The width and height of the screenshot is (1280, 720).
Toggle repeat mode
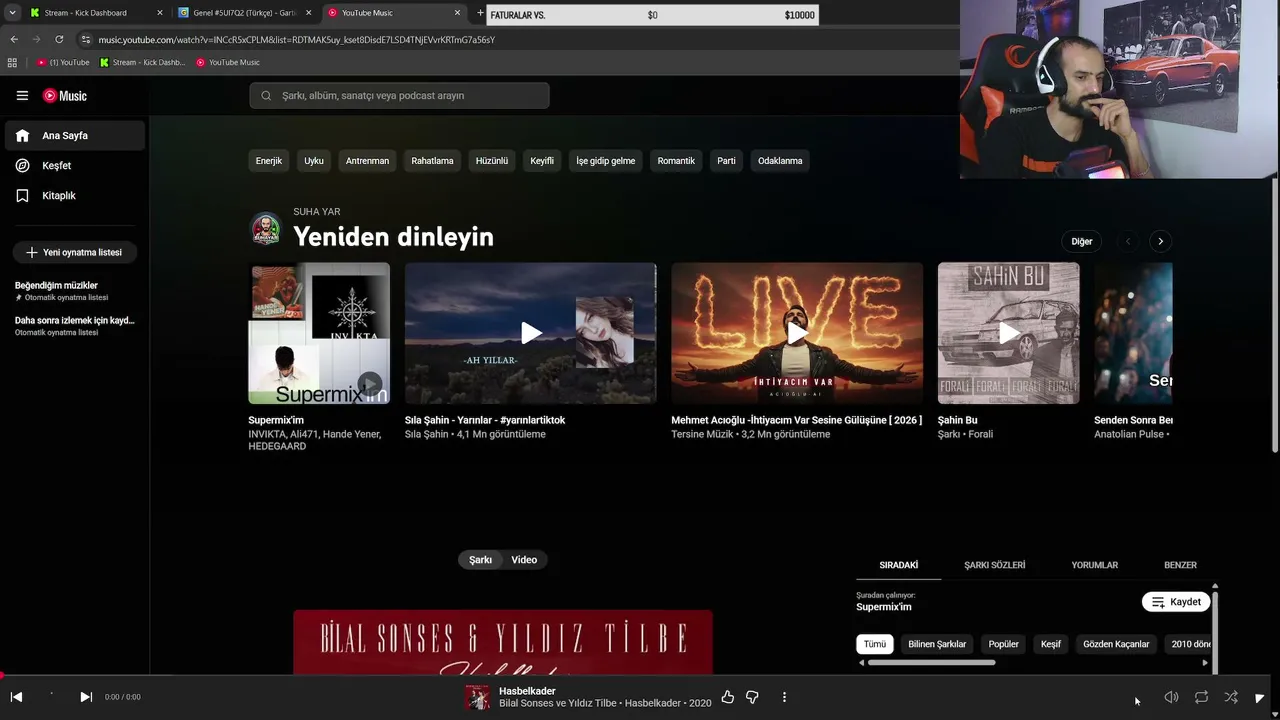1201,697
